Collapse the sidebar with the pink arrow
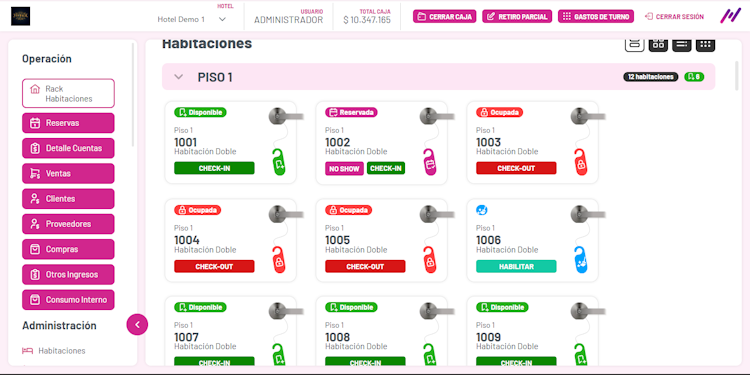 pyautogui.click(x=137, y=325)
